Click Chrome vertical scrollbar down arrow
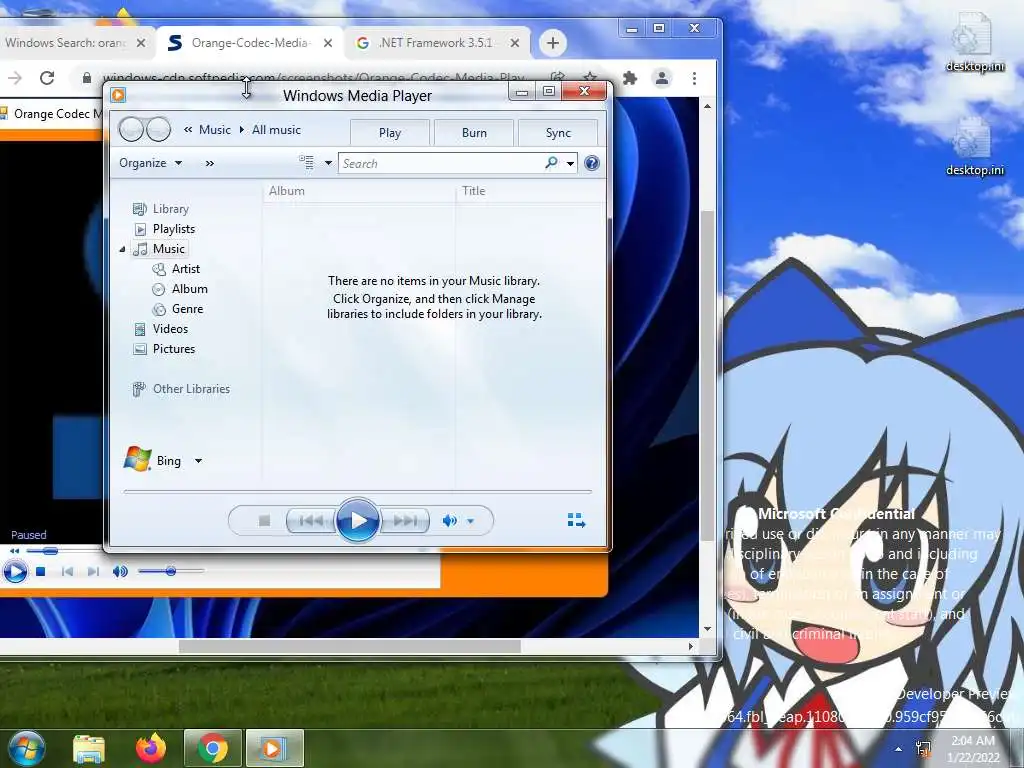 [x=707, y=629]
